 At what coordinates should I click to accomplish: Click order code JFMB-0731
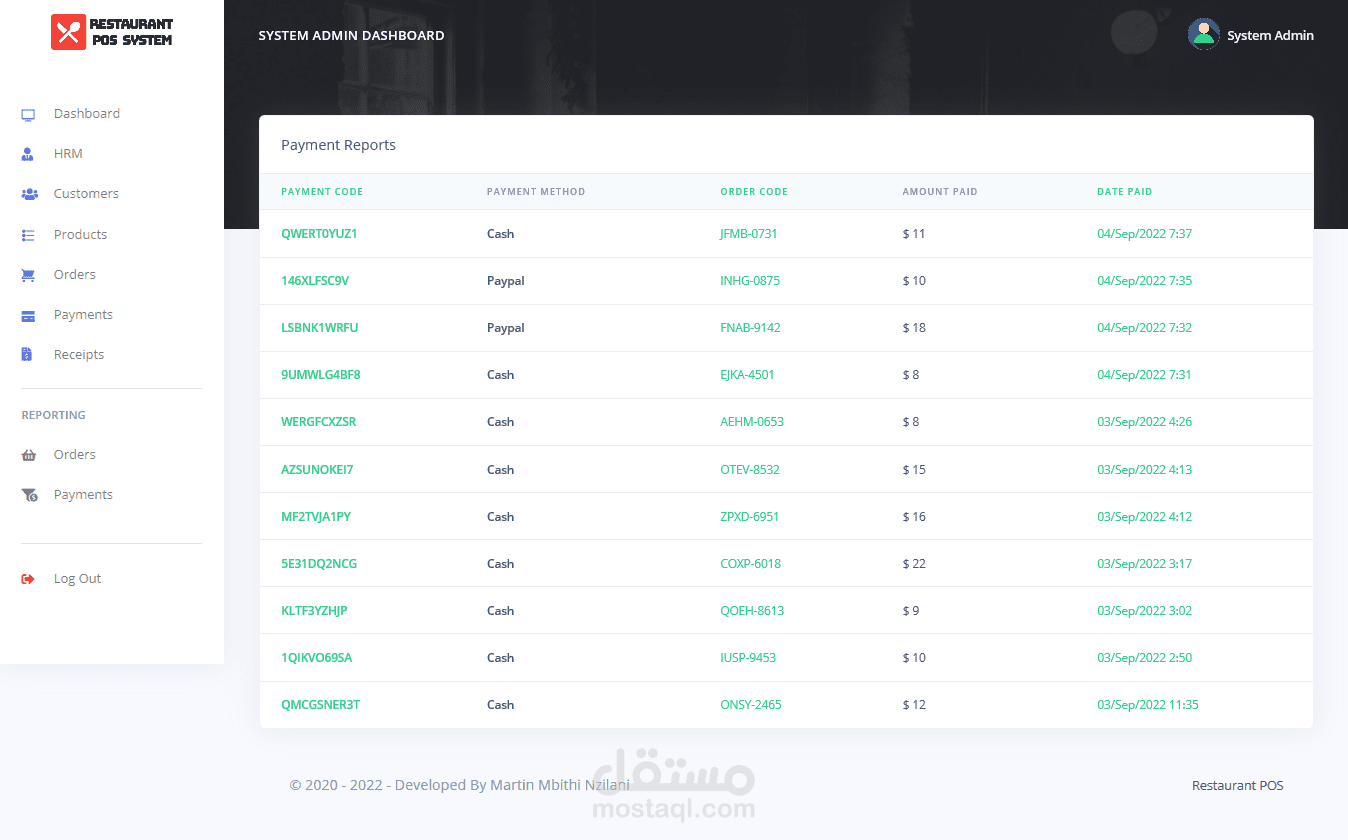pyautogui.click(x=749, y=234)
